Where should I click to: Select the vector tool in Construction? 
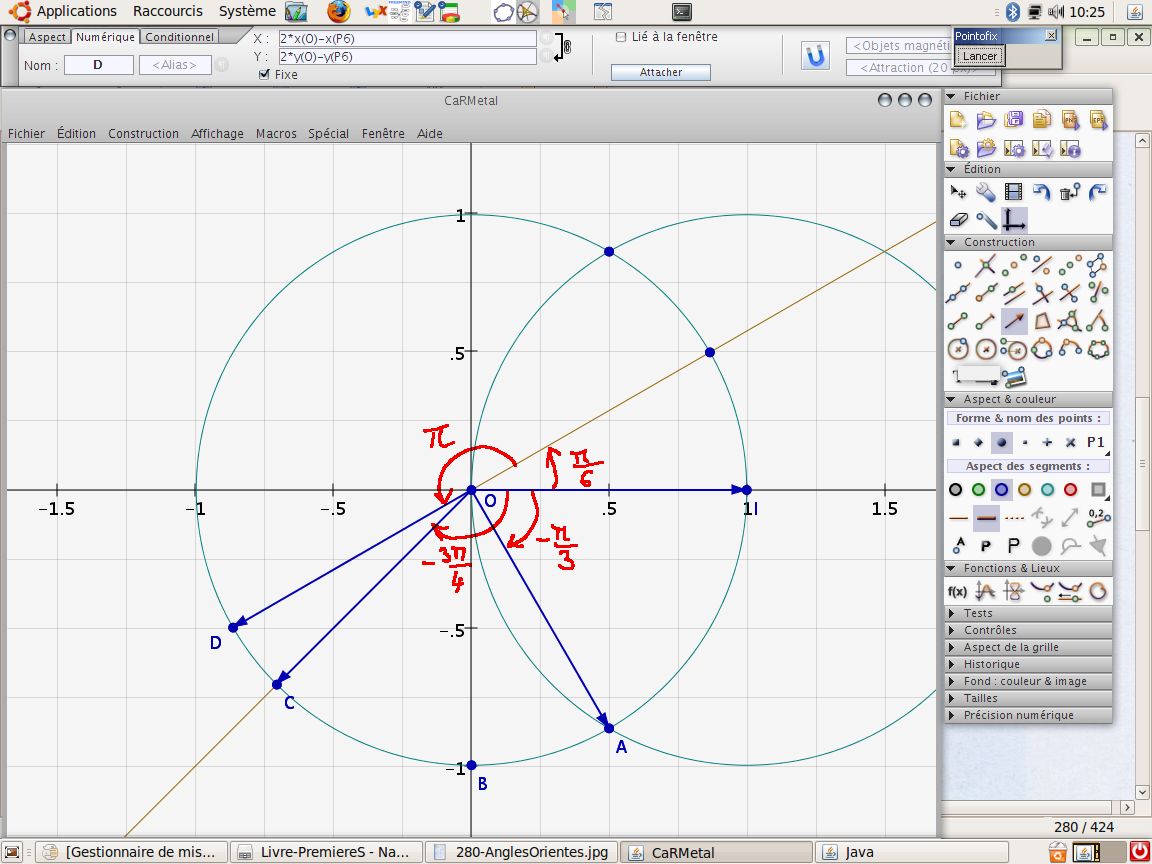click(x=1014, y=321)
